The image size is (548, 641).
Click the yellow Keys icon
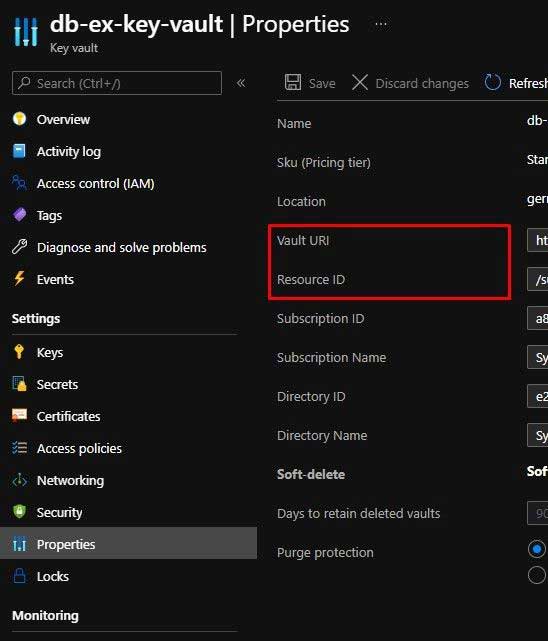19,352
